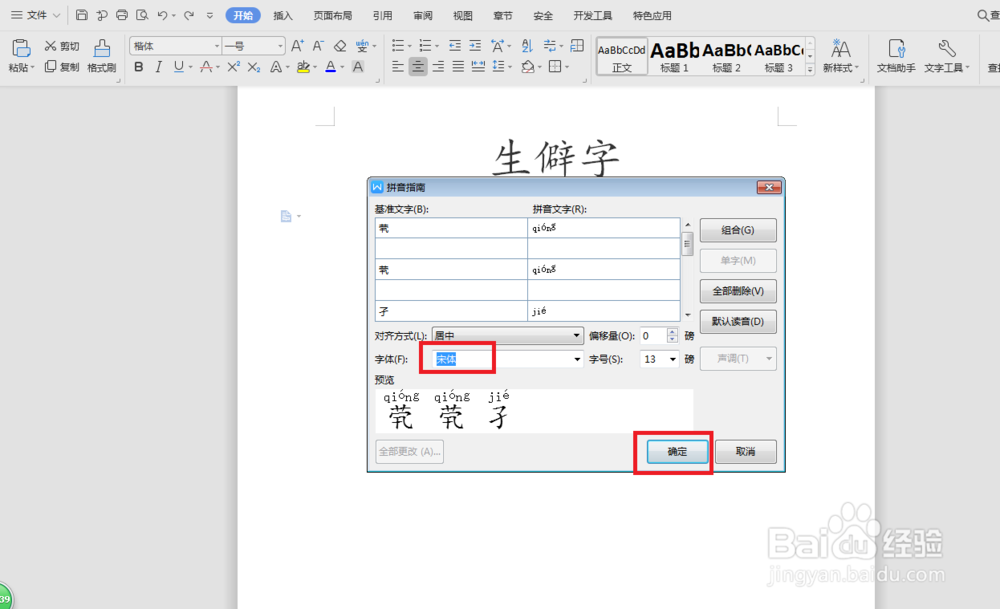The height and width of the screenshot is (609, 1000).
Task: Click the Paste (粘贴) icon
Action: (x=20, y=47)
